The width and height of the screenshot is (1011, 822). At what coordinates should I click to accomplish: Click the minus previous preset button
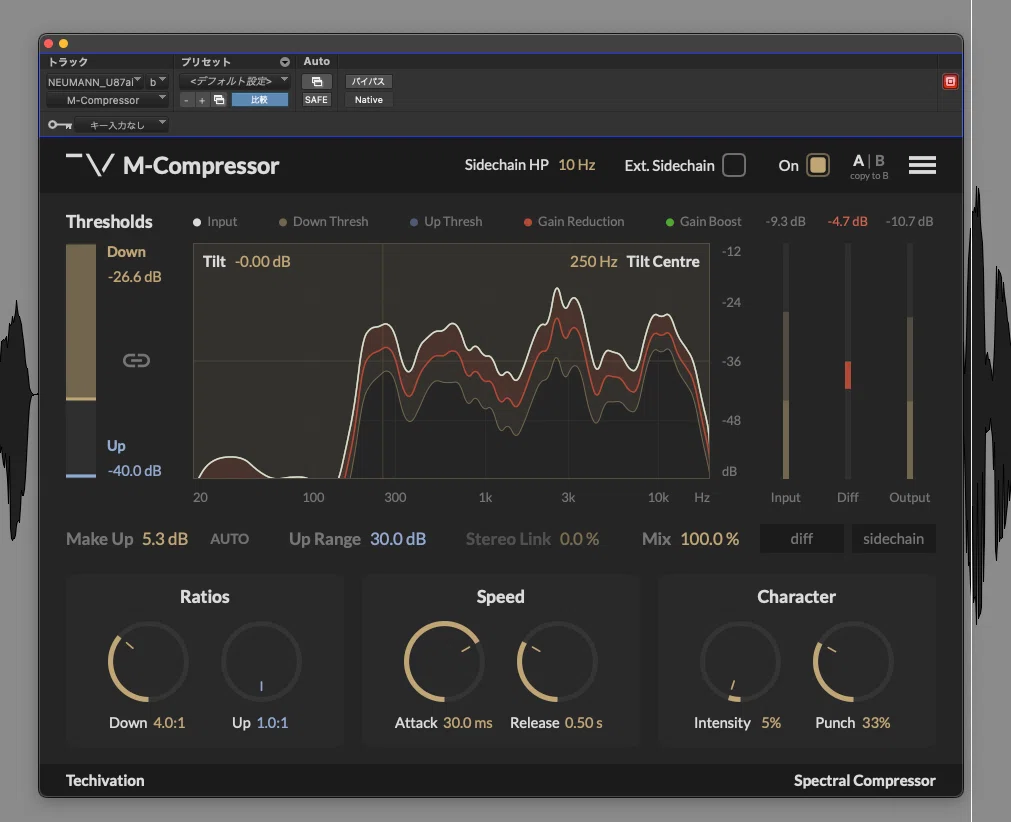[186, 100]
